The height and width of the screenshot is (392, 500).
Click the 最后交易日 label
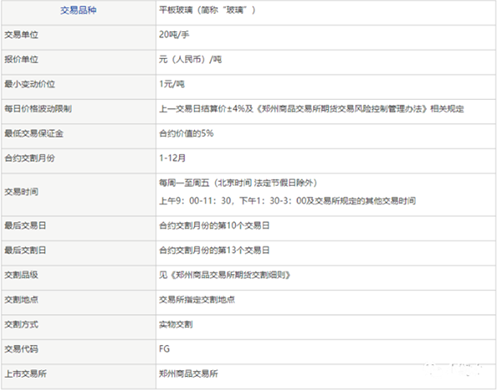pyautogui.click(x=25, y=226)
